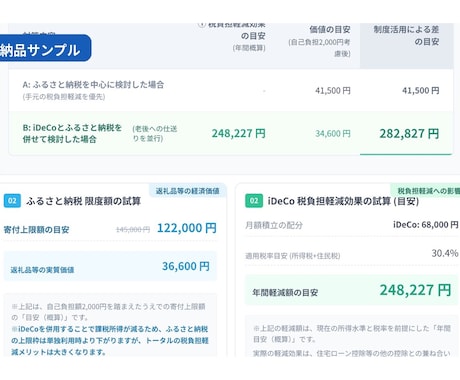The height and width of the screenshot is (380, 460).
Task: Click the 41,500 円 value in the rightmost column
Action: (420, 90)
